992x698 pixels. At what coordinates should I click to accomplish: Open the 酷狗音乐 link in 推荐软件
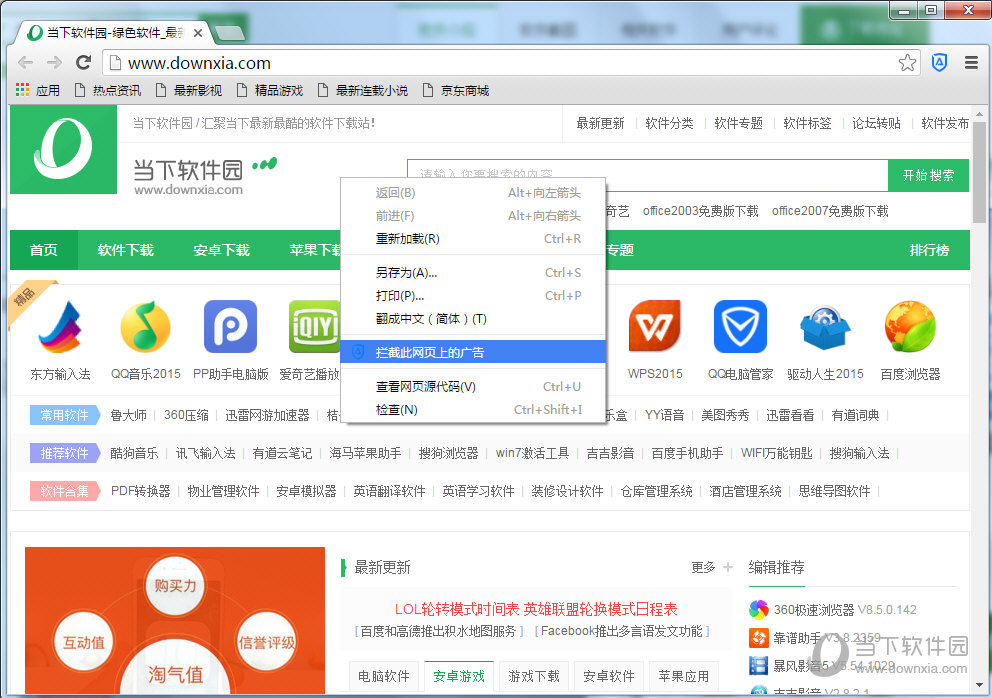tap(134, 453)
